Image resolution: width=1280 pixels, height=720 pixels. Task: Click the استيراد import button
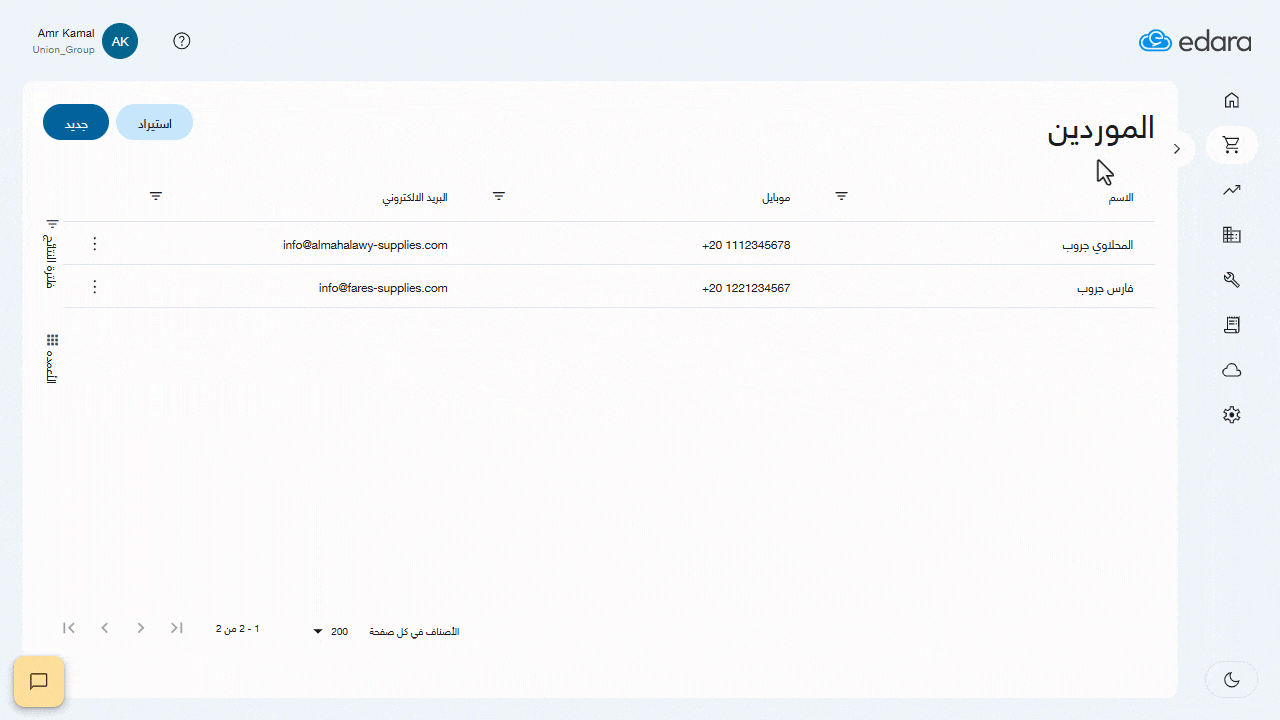coord(155,122)
